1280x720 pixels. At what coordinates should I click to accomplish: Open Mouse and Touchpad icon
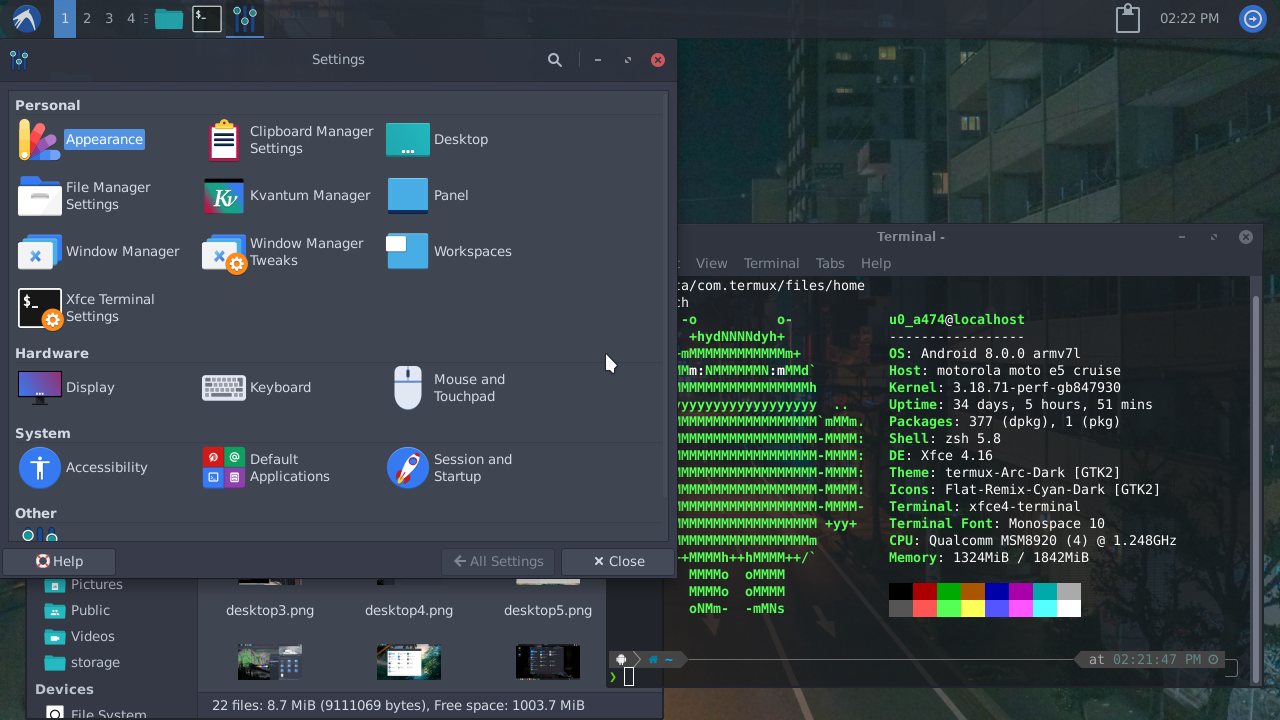point(408,388)
